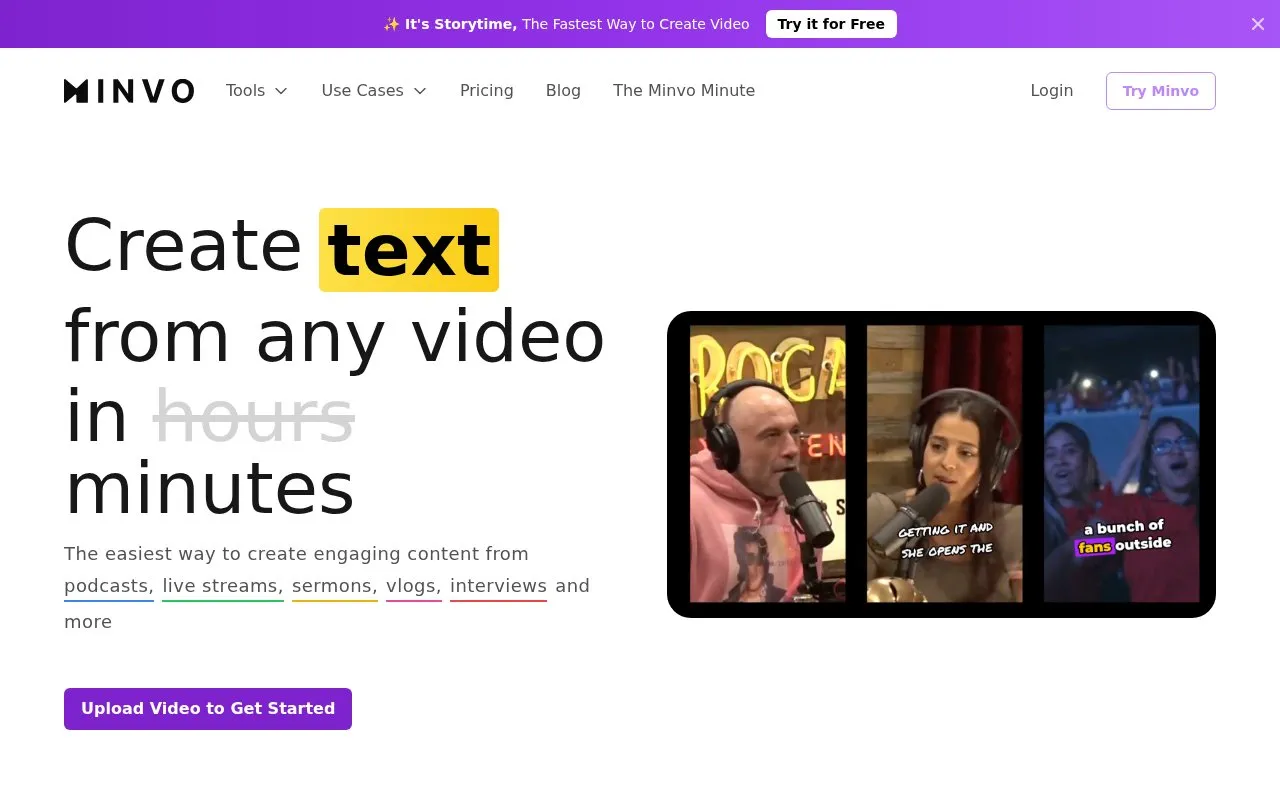Select the woman with headphones clip
The image size is (1280, 800).
pyautogui.click(x=945, y=464)
